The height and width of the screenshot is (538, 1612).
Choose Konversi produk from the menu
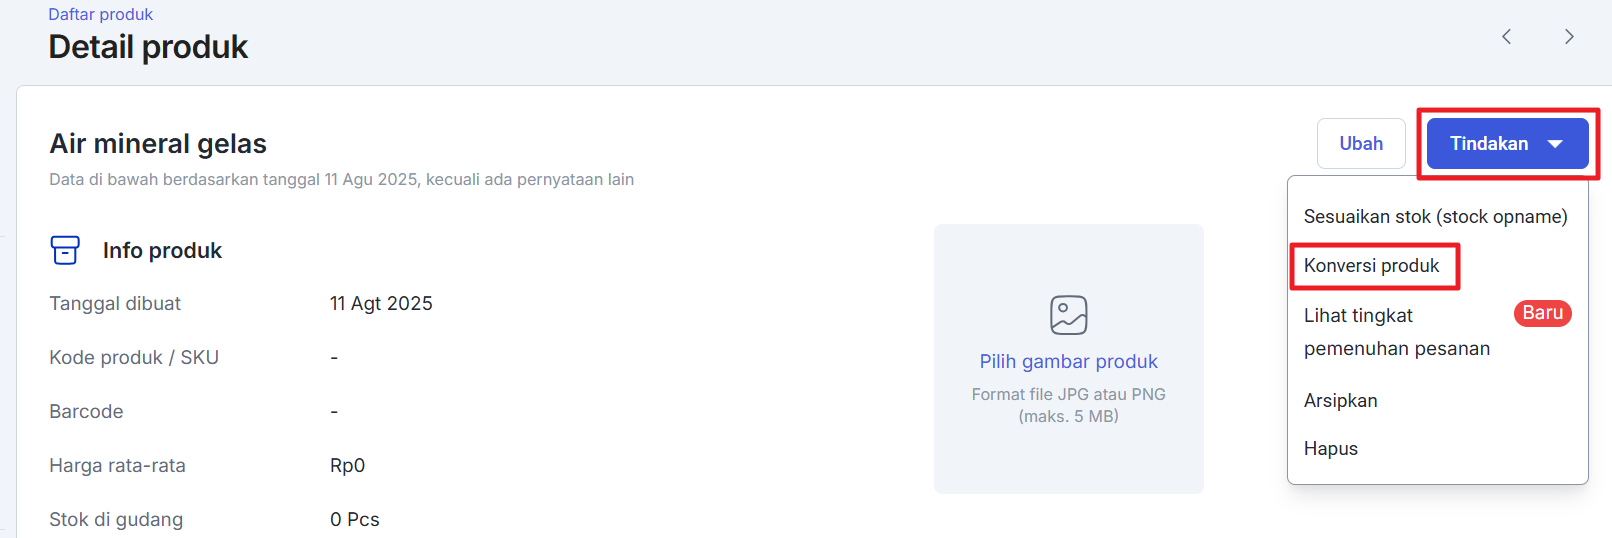1371,266
